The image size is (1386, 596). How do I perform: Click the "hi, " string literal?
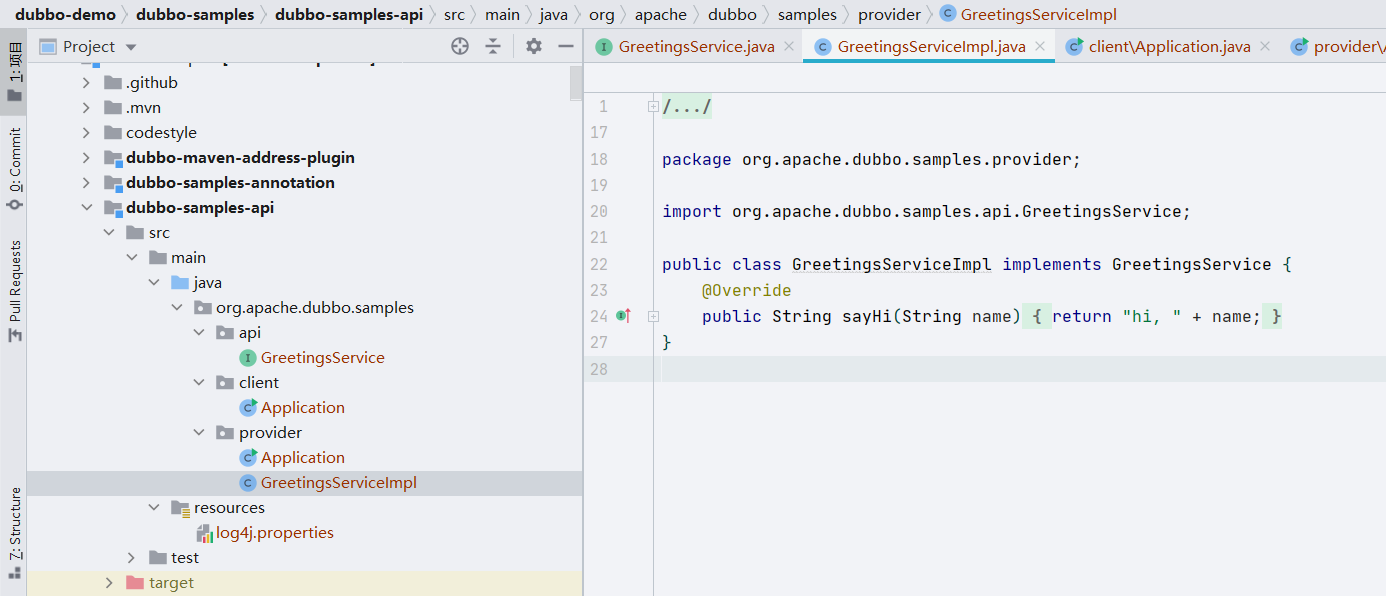[1152, 317]
